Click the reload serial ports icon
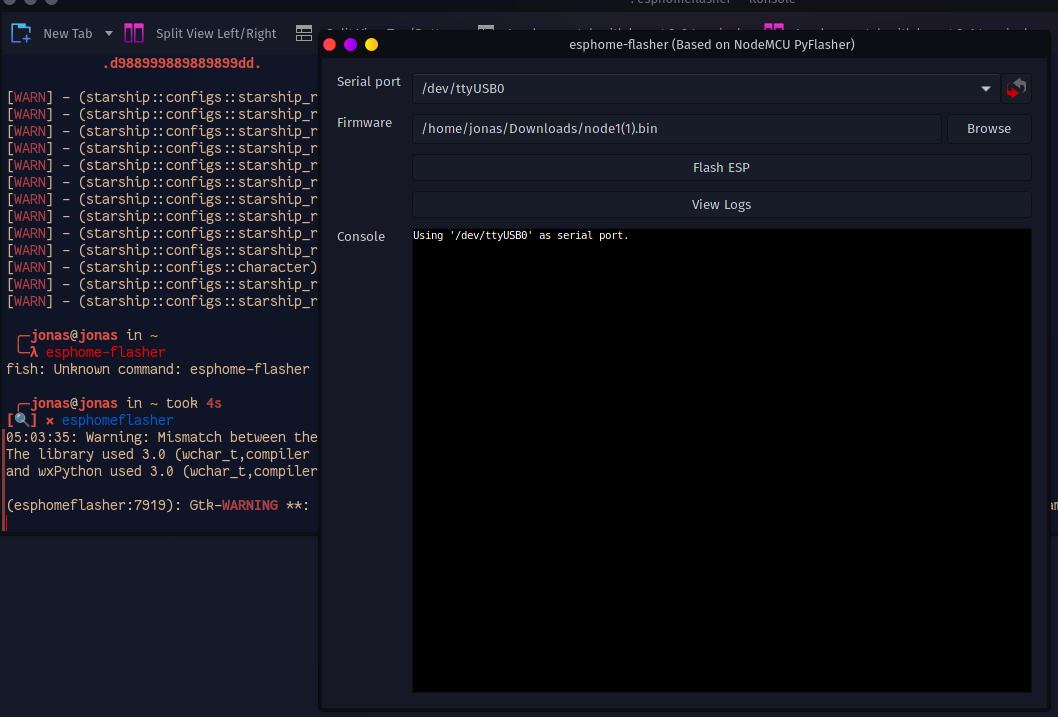This screenshot has height=717, width=1058. (x=1017, y=88)
